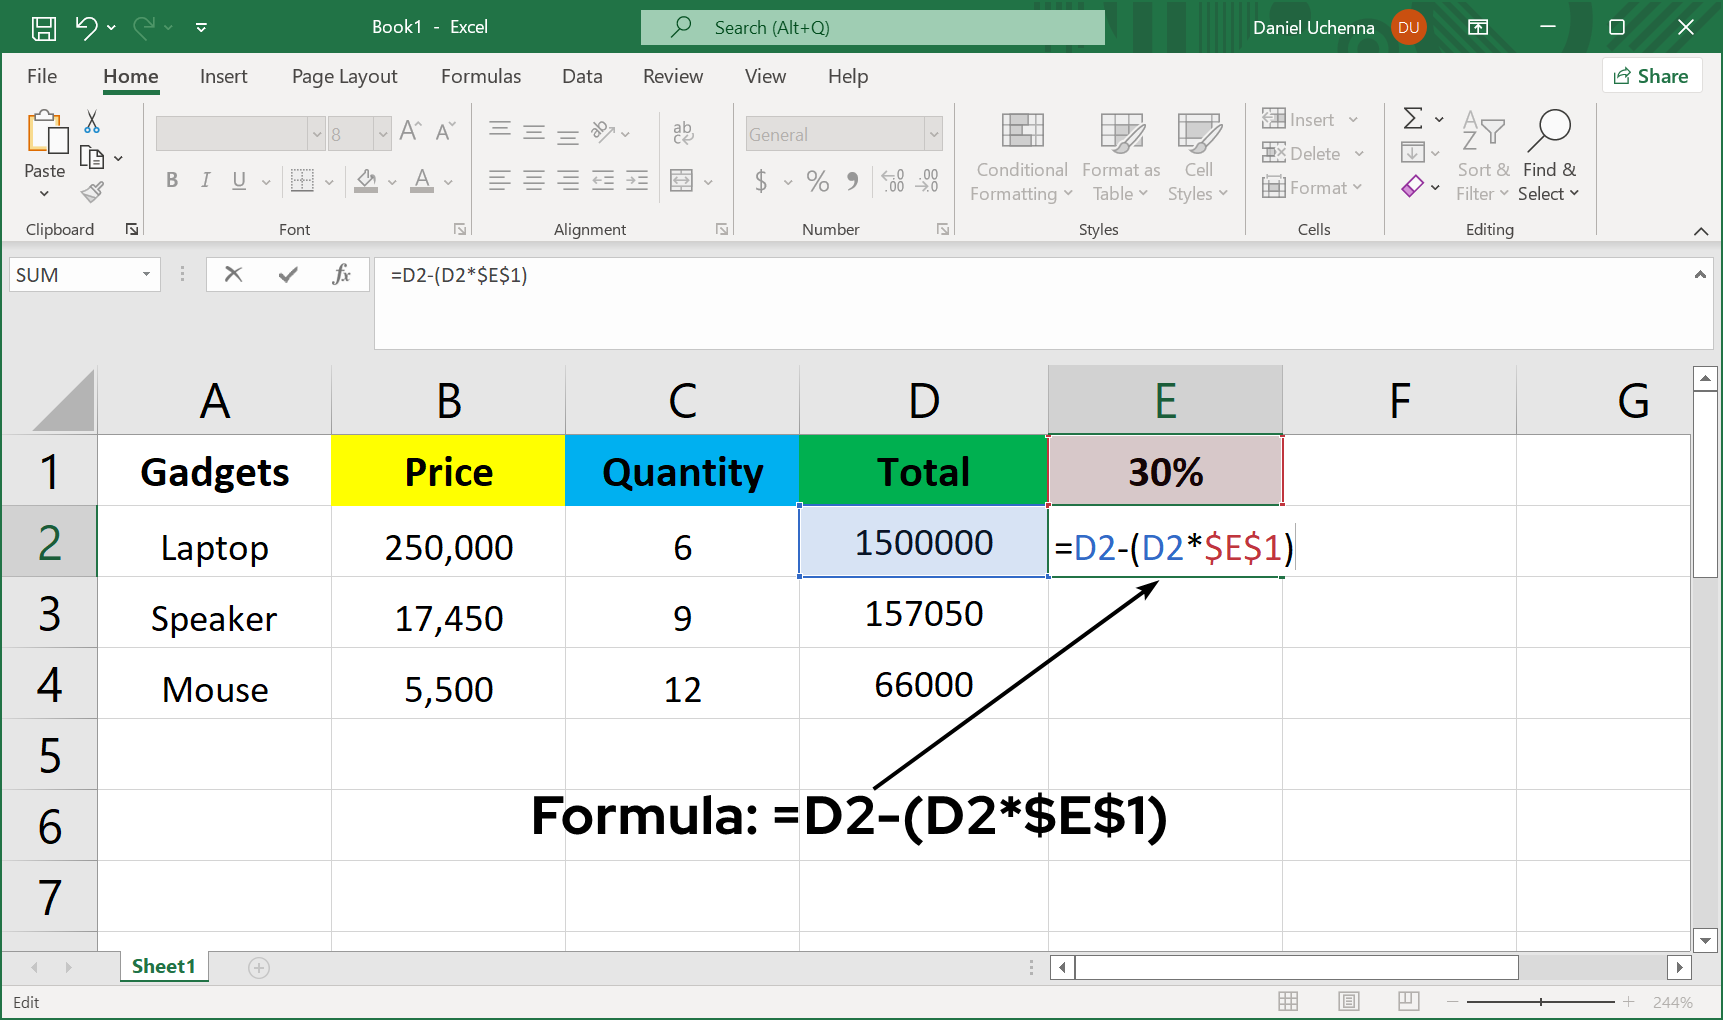Collapse the ribbon with chevron
This screenshot has width=1723, height=1020.
(1700, 231)
